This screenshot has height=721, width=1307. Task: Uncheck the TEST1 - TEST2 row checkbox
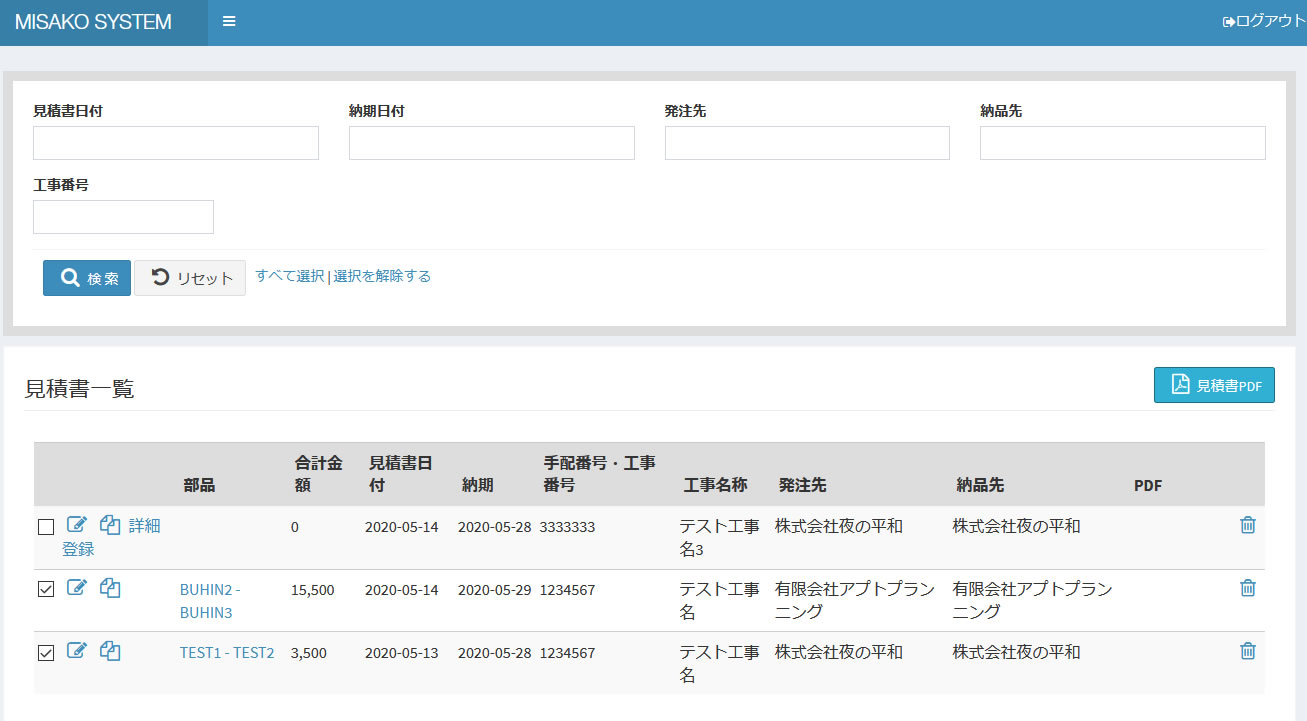tap(45, 653)
